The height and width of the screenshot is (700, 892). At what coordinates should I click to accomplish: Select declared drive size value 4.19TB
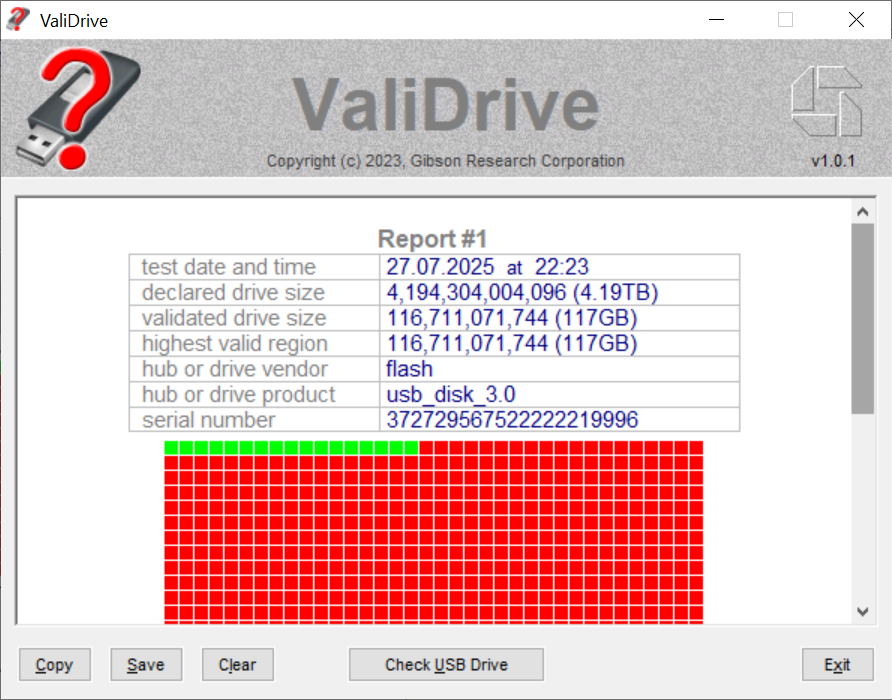point(522,293)
